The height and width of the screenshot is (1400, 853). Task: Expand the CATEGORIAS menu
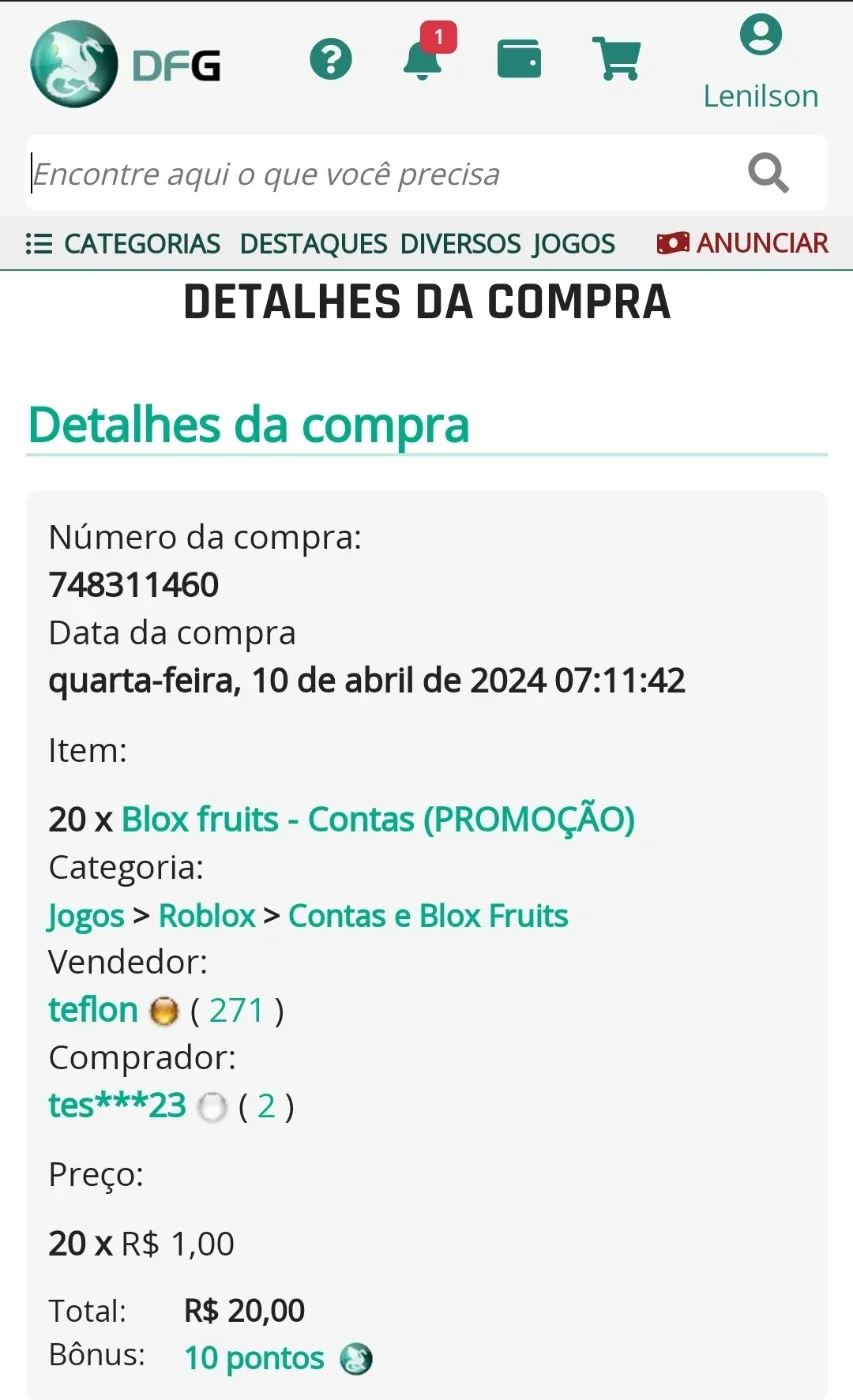tap(123, 243)
